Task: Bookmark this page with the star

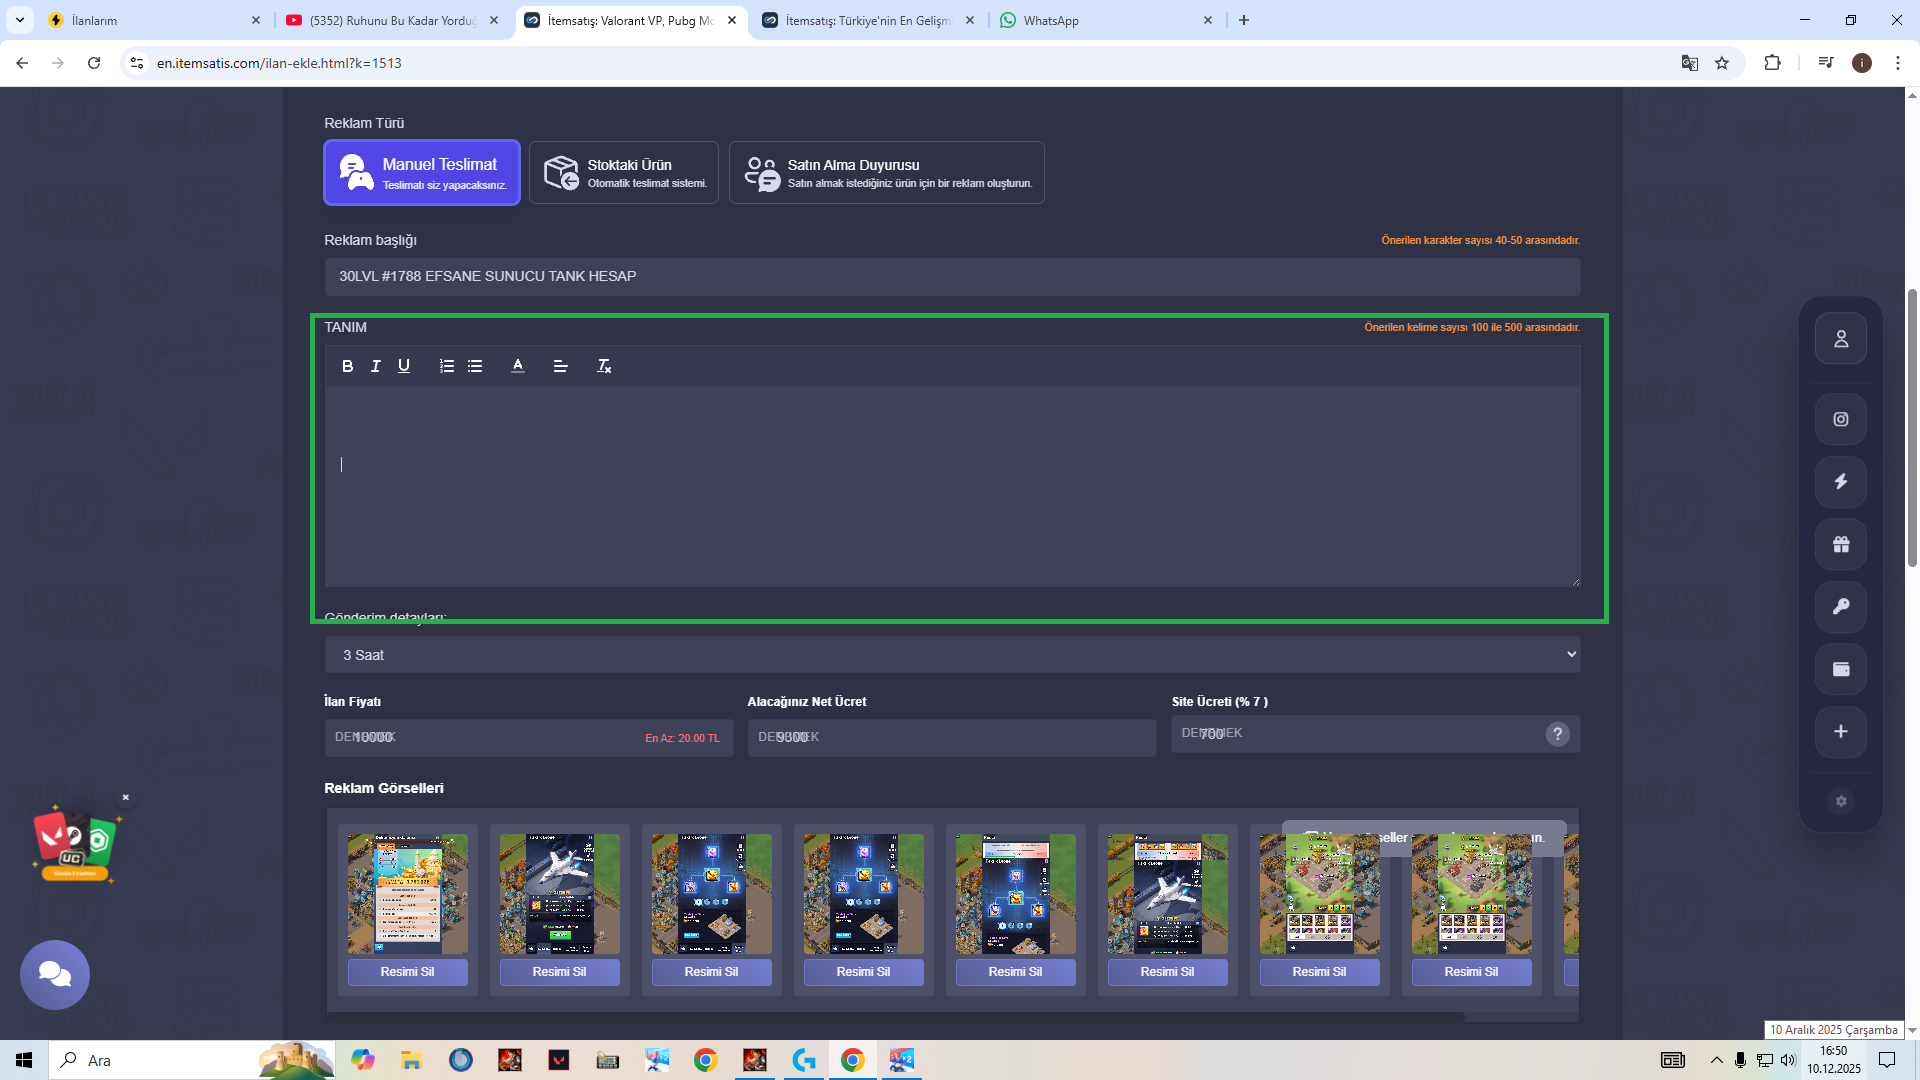Action: [1722, 63]
